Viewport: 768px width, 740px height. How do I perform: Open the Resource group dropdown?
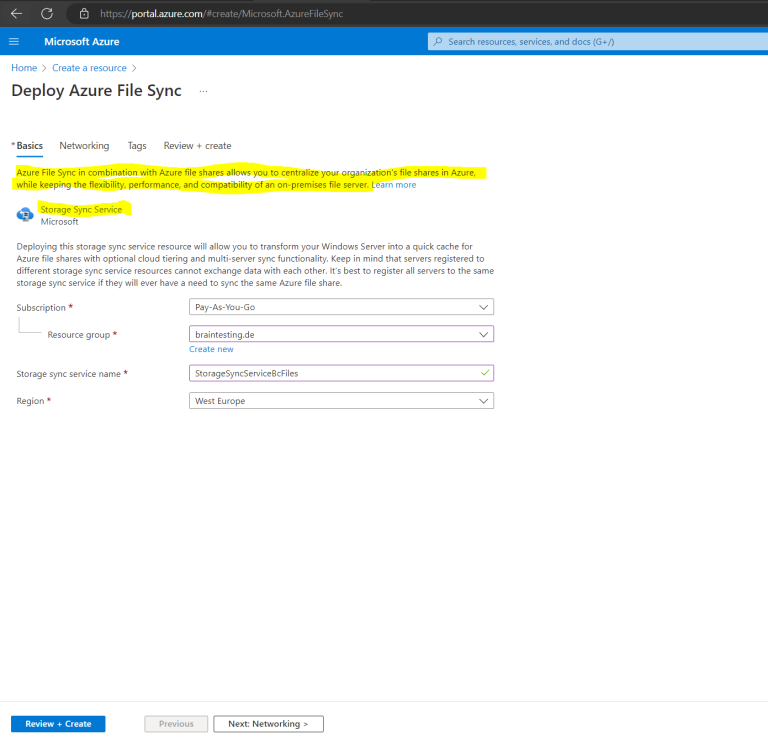(x=341, y=334)
